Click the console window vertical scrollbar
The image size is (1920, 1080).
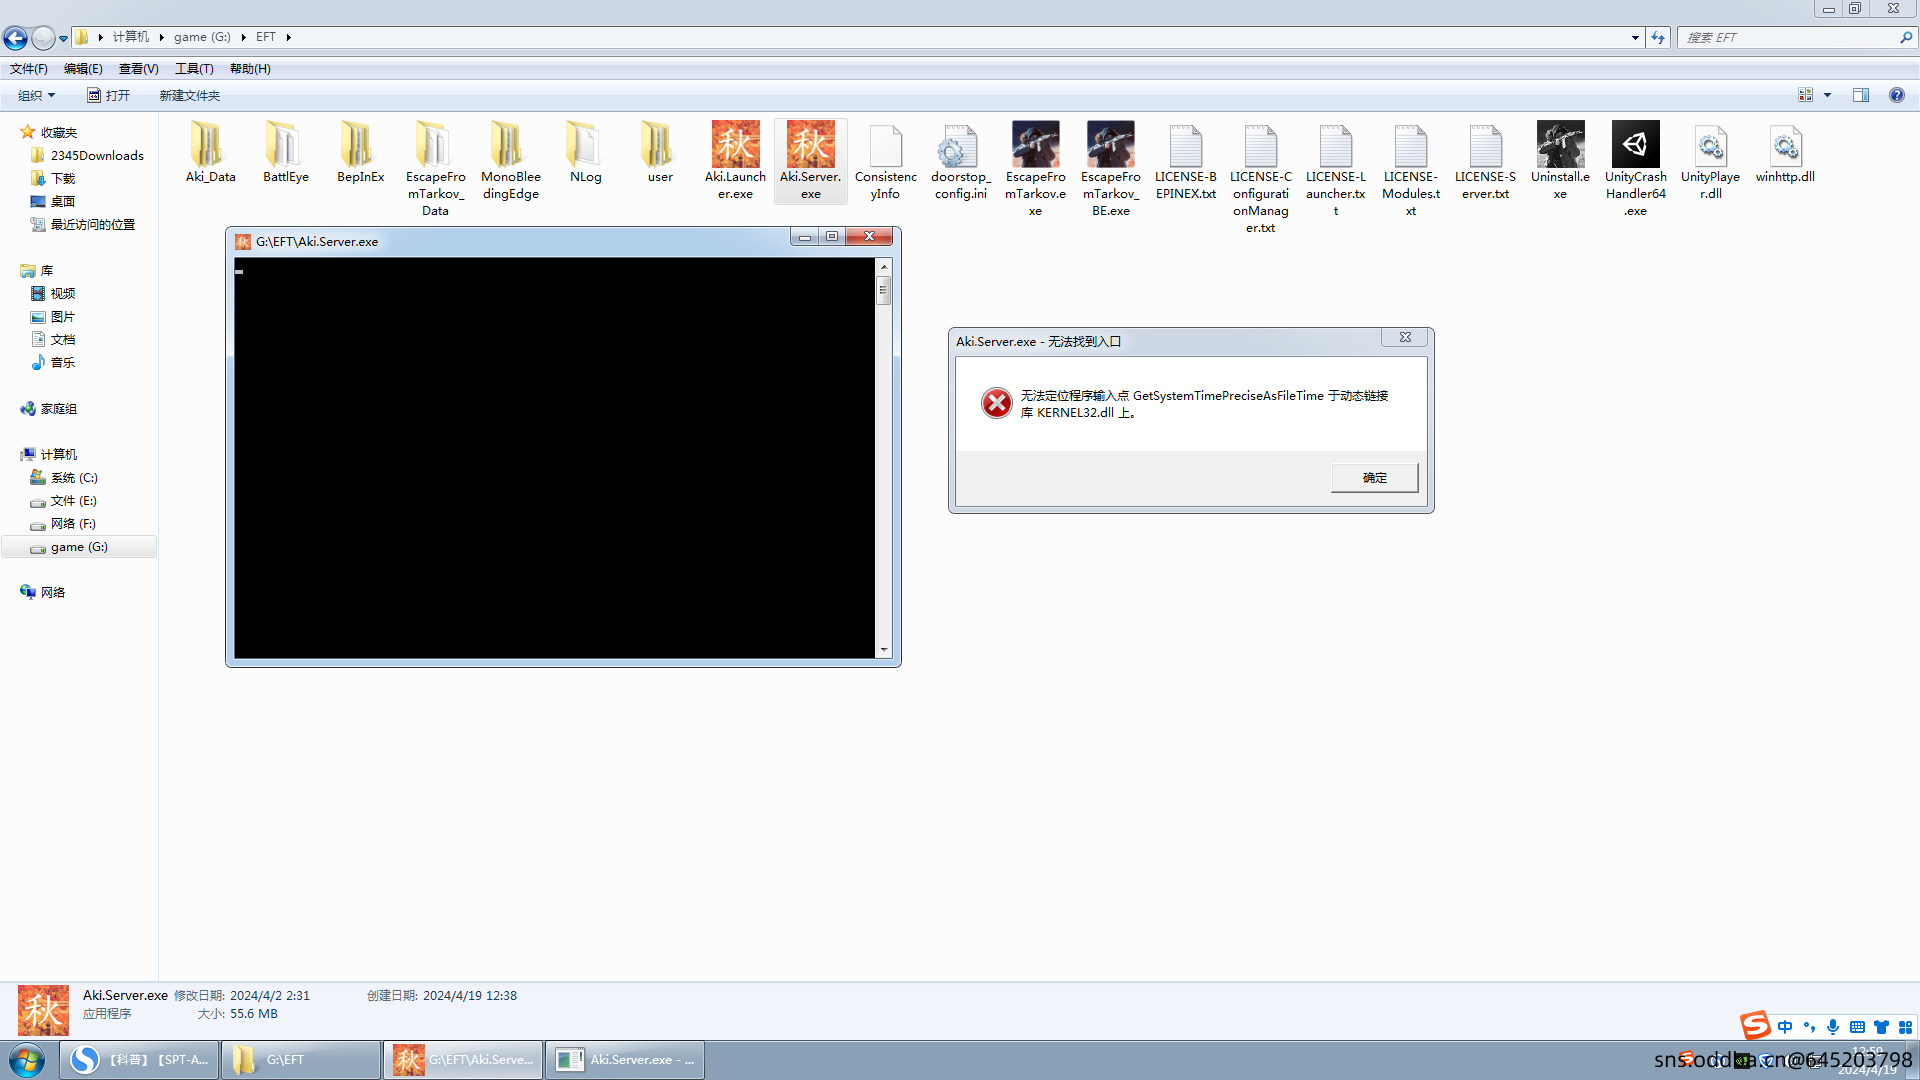[x=883, y=460]
